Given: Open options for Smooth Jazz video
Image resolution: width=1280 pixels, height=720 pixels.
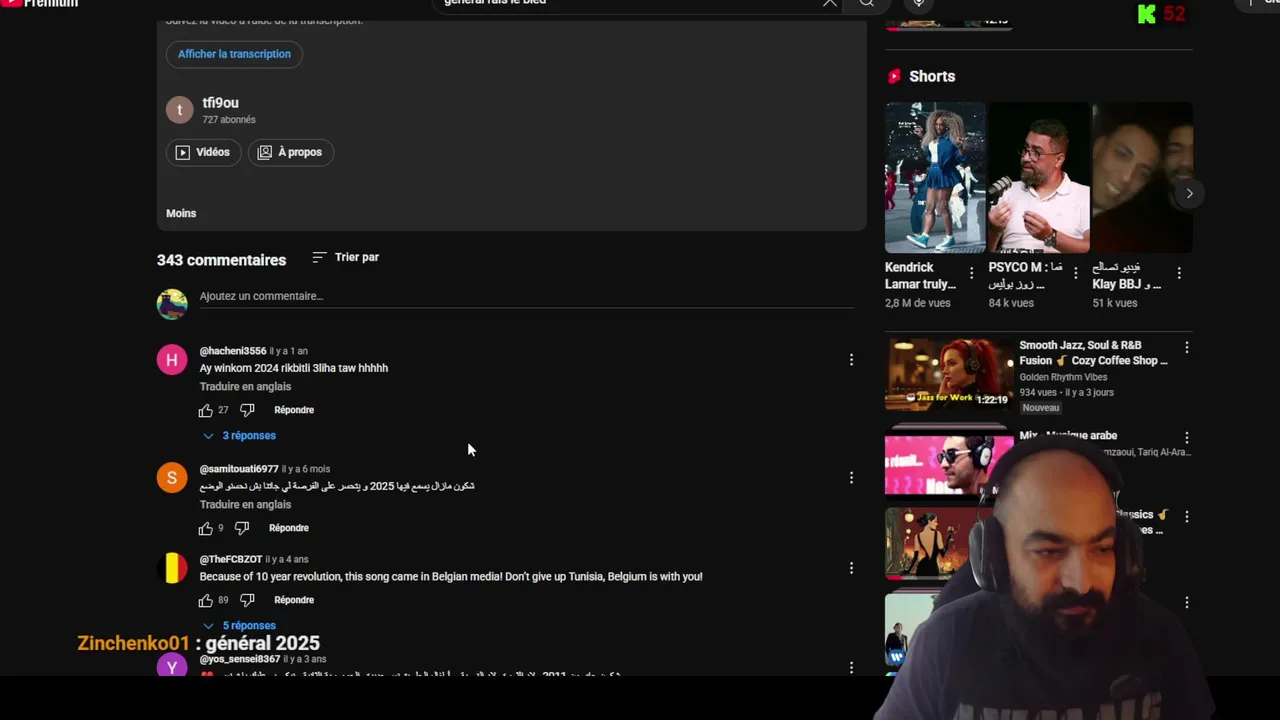Looking at the screenshot, I should [x=1187, y=347].
